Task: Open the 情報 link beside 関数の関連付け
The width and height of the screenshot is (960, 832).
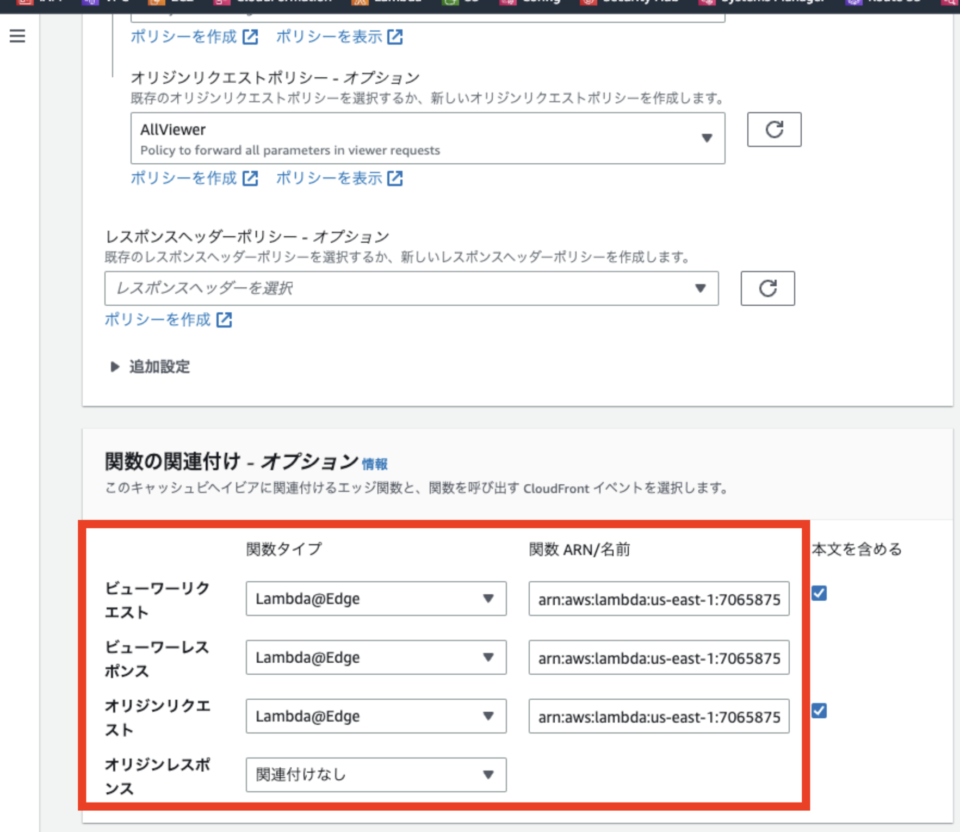Action: (x=375, y=465)
